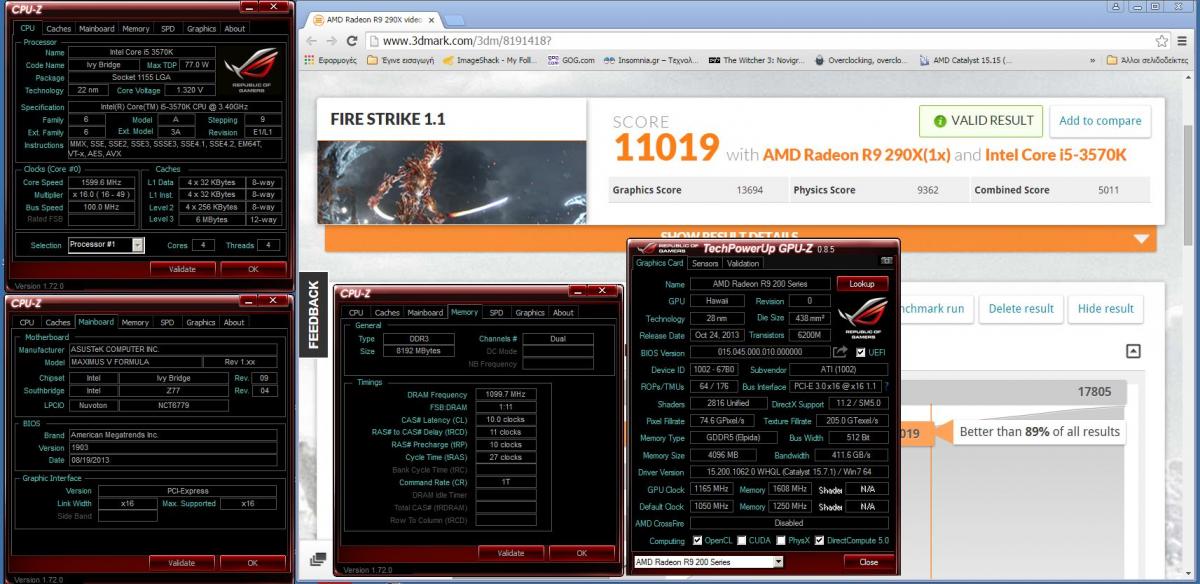This screenshot has width=1200, height=584.
Task: Select Mainboard tab in CPU-Z memory window
Action: pos(425,313)
